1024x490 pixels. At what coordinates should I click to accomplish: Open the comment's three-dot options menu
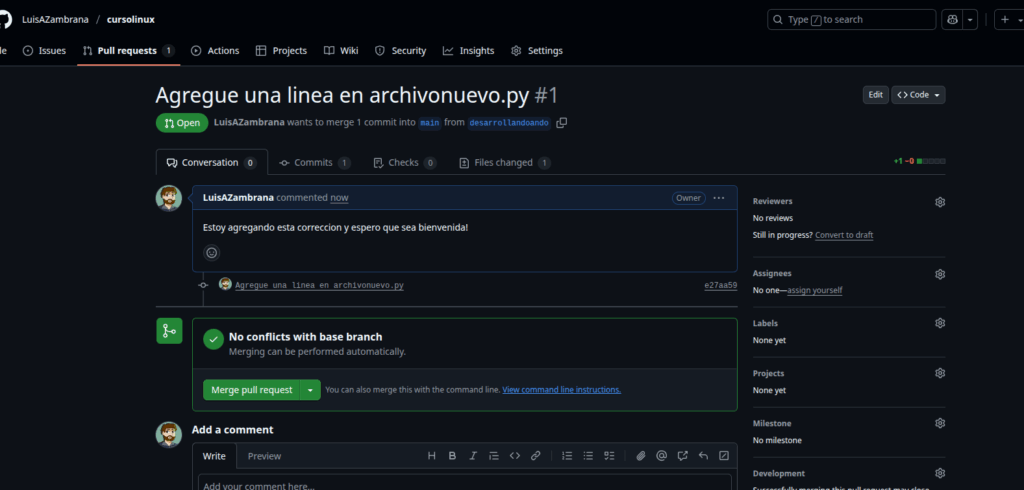[x=718, y=198]
